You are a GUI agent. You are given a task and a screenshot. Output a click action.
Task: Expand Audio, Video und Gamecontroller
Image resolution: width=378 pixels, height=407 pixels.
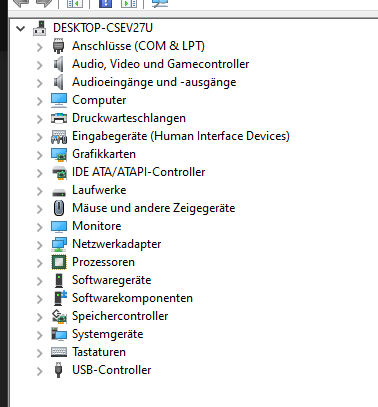coord(40,65)
